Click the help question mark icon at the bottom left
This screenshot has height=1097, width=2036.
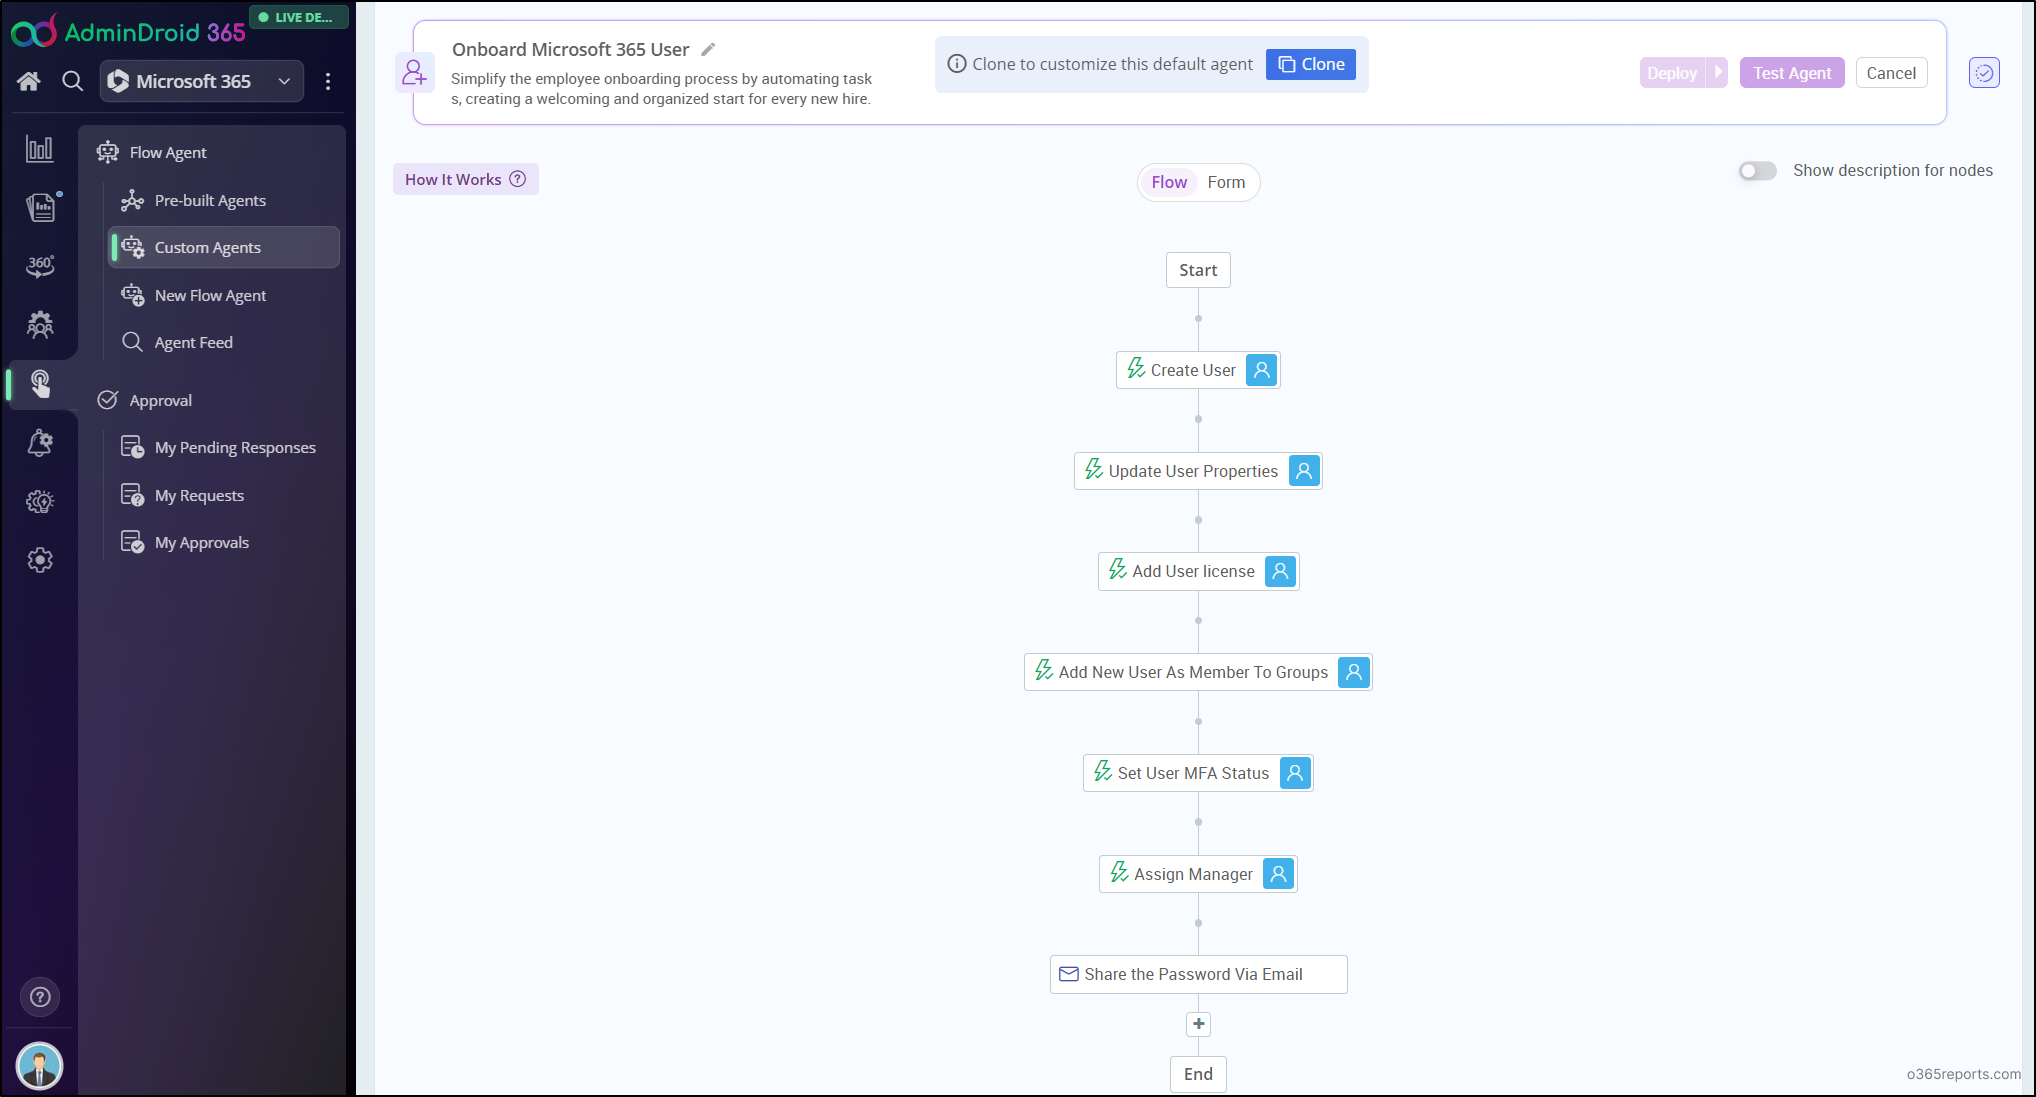coord(40,997)
